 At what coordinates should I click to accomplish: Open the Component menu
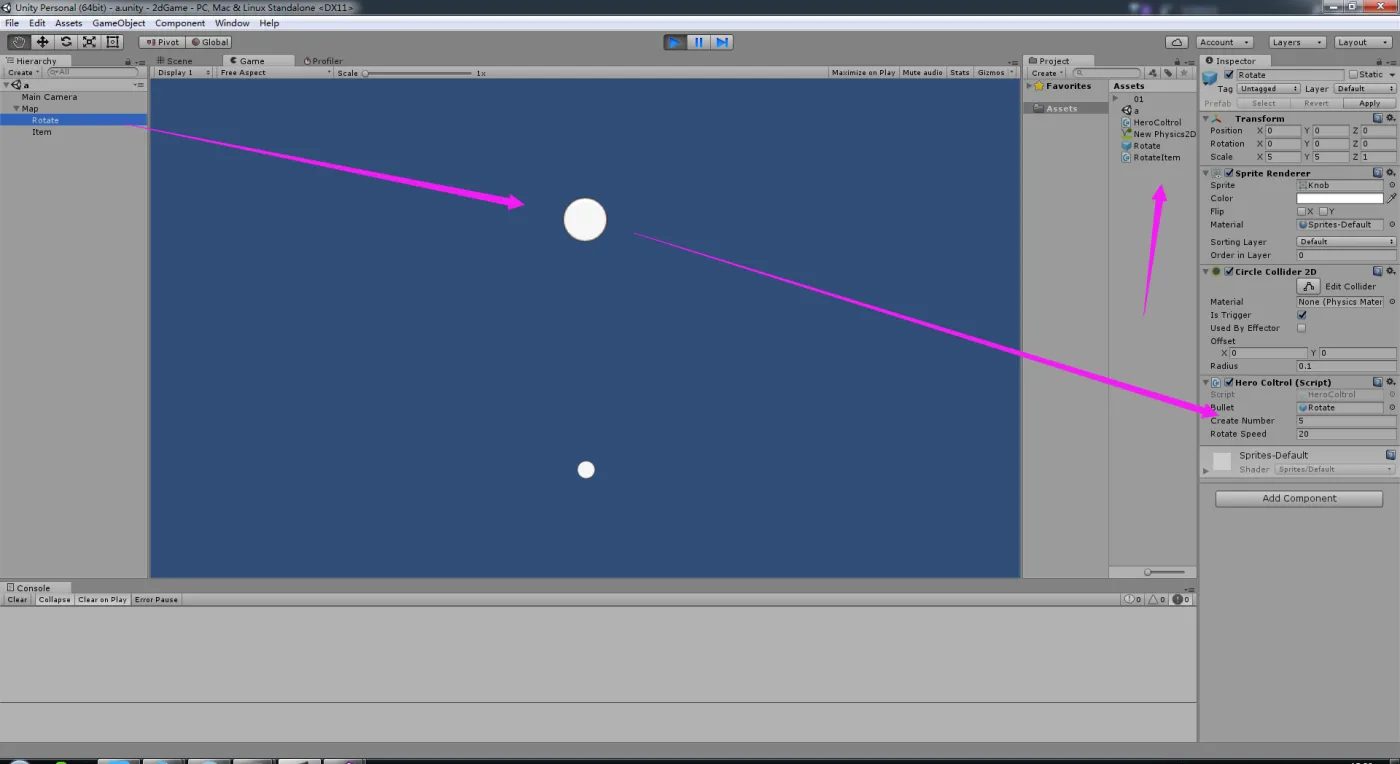click(179, 22)
